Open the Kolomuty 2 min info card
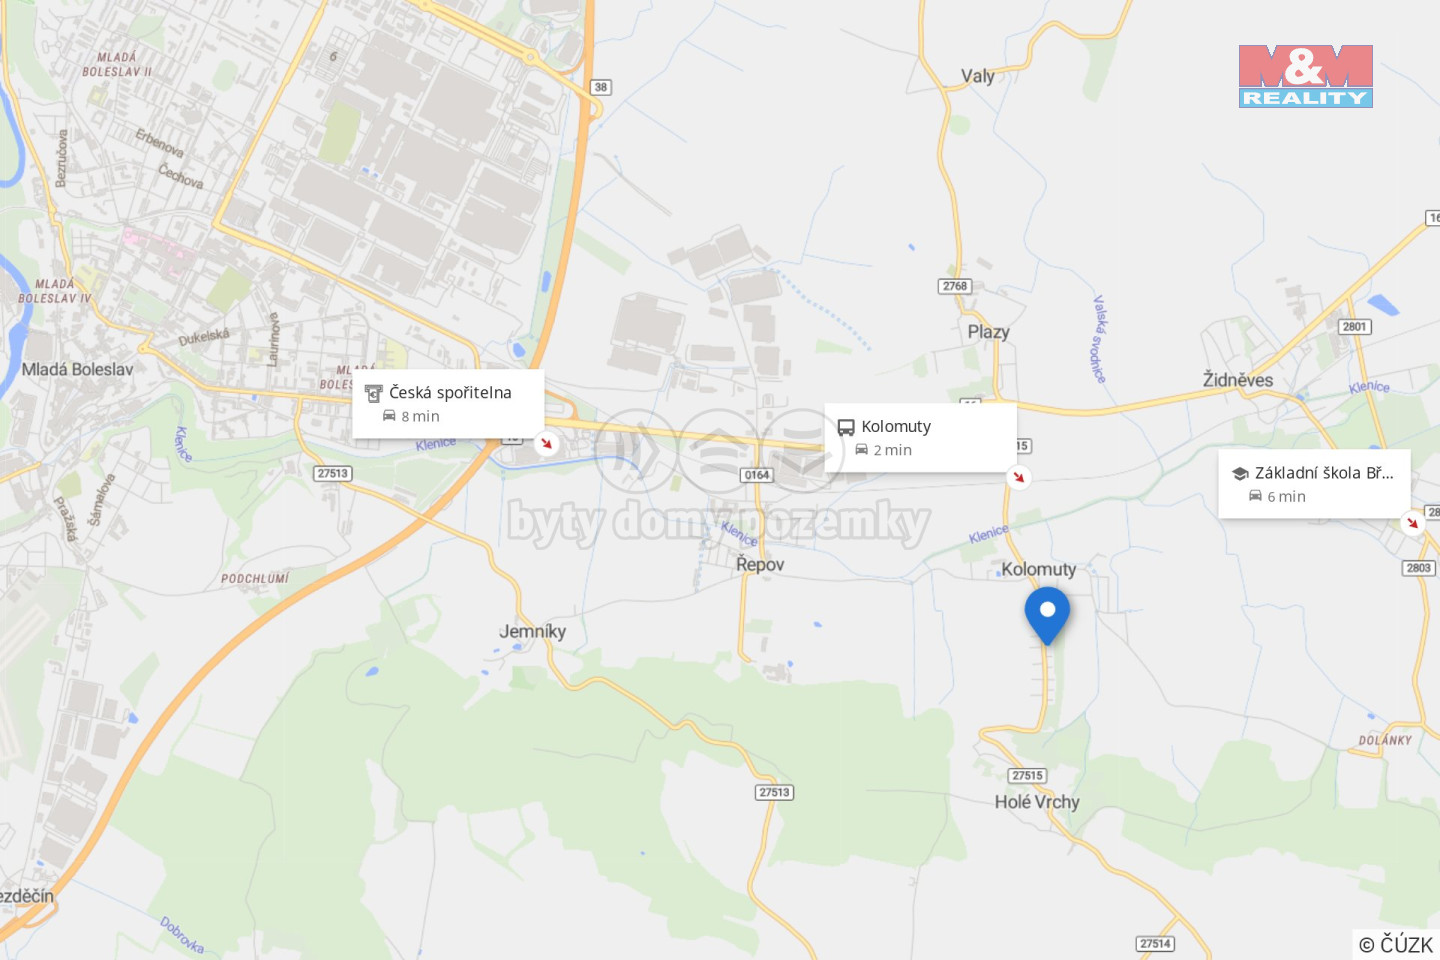 pos(920,438)
